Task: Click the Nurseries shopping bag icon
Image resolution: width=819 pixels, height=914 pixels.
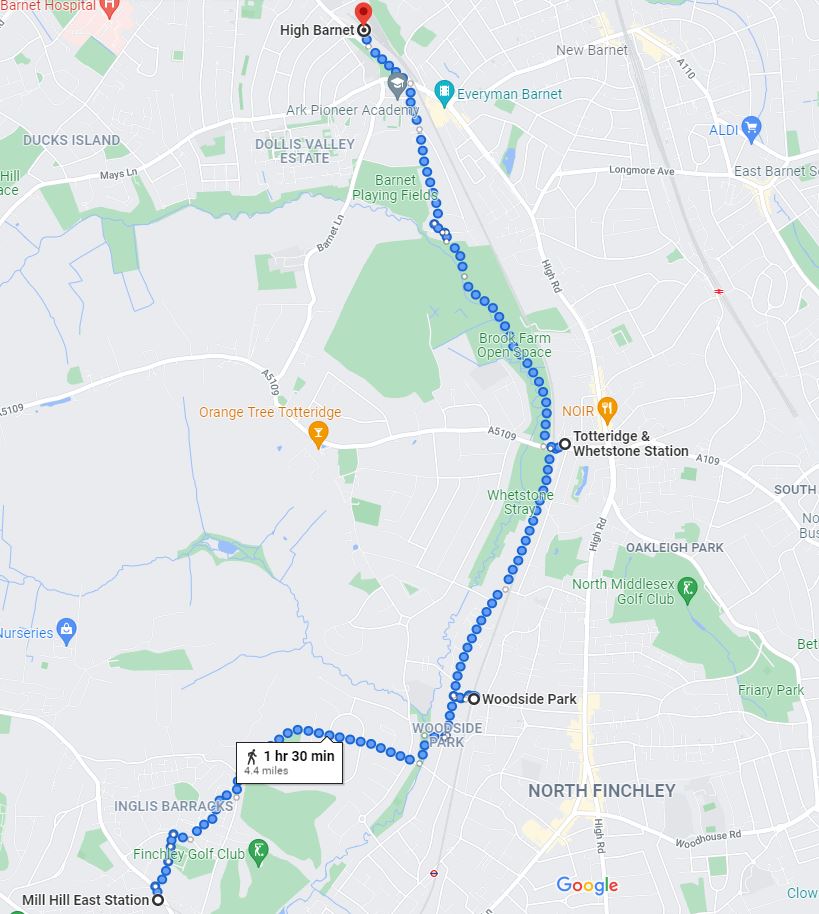Action: pos(67,632)
